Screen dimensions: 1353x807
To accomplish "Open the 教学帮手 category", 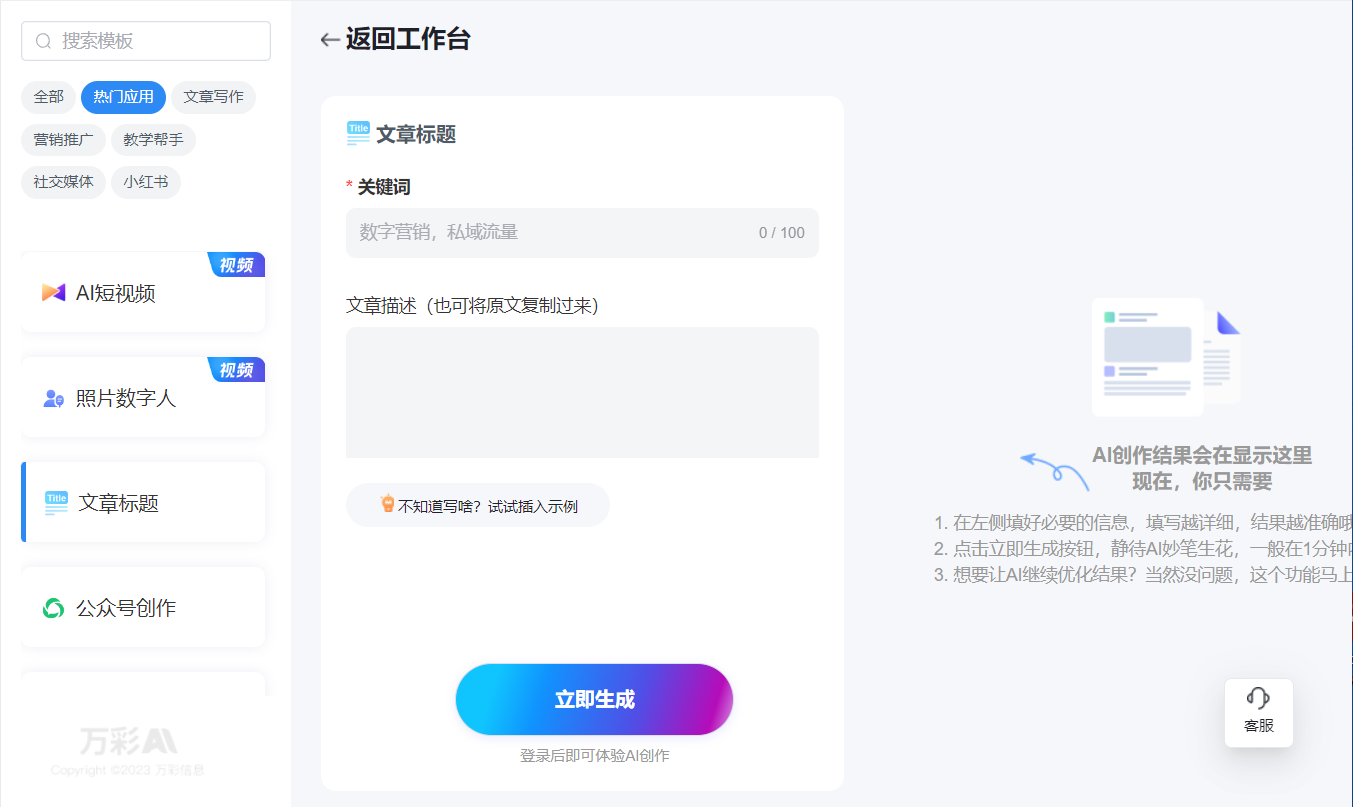I will 153,140.
